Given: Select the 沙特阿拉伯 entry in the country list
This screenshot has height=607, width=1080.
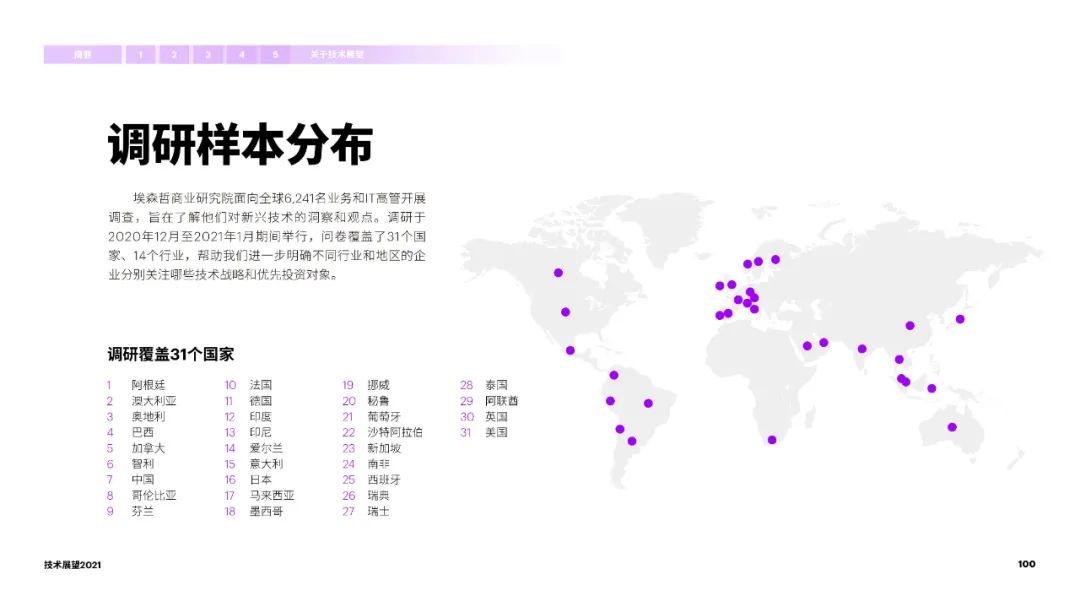Looking at the screenshot, I should (395, 433).
